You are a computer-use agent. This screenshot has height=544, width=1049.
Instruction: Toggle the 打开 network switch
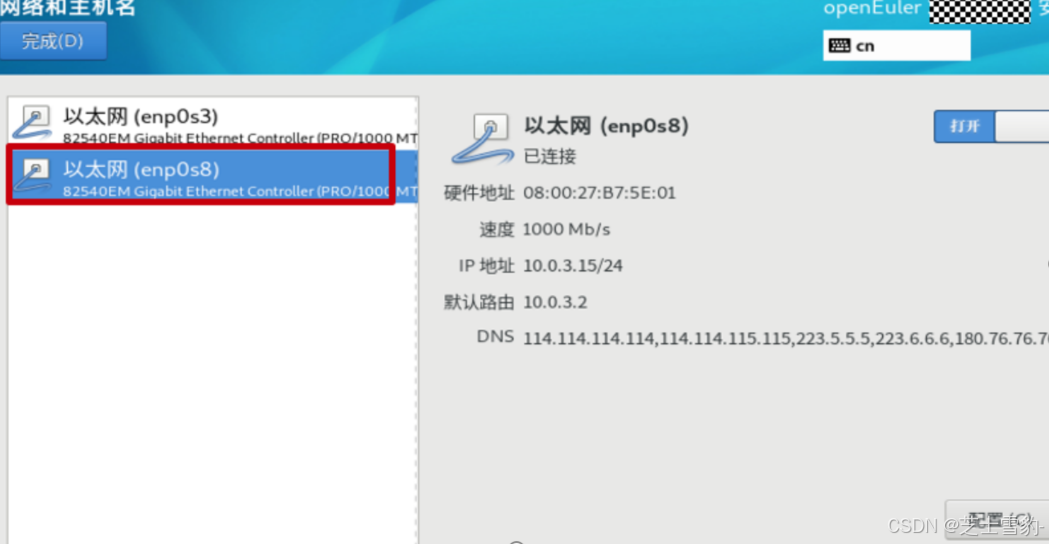click(x=991, y=126)
